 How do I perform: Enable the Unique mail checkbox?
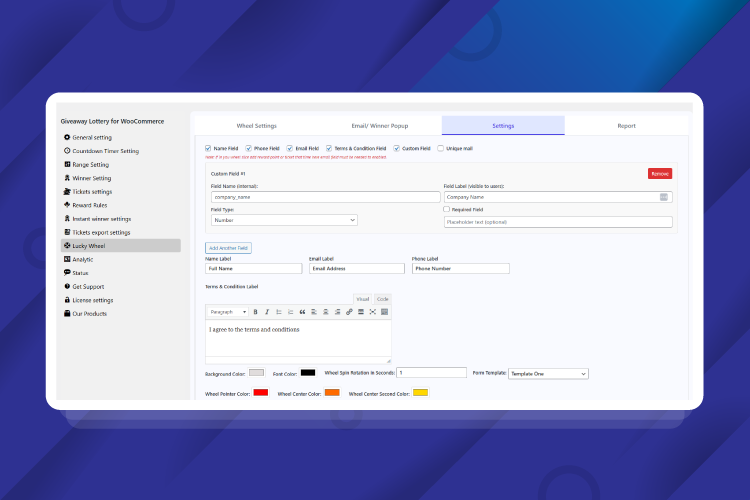[x=440, y=149]
